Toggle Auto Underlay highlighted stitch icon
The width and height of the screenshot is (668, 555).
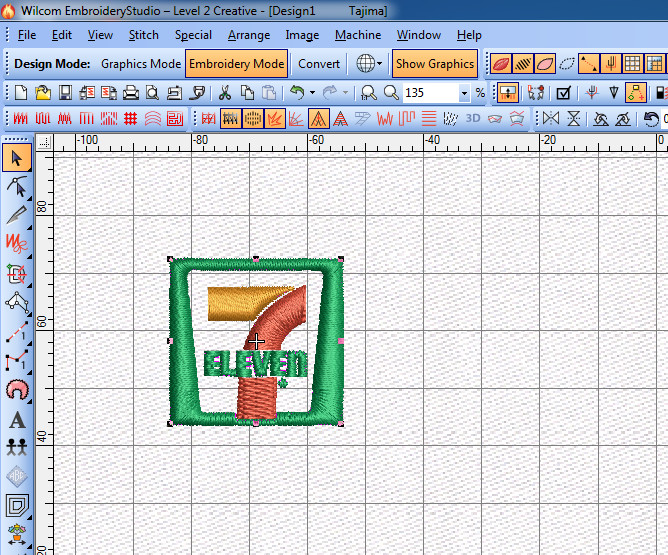pos(230,119)
